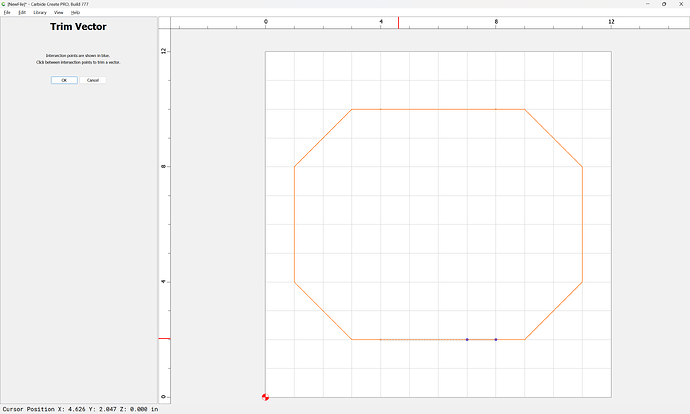The height and width of the screenshot is (414, 690).
Task: Click the right blue intersection point
Action: click(496, 340)
